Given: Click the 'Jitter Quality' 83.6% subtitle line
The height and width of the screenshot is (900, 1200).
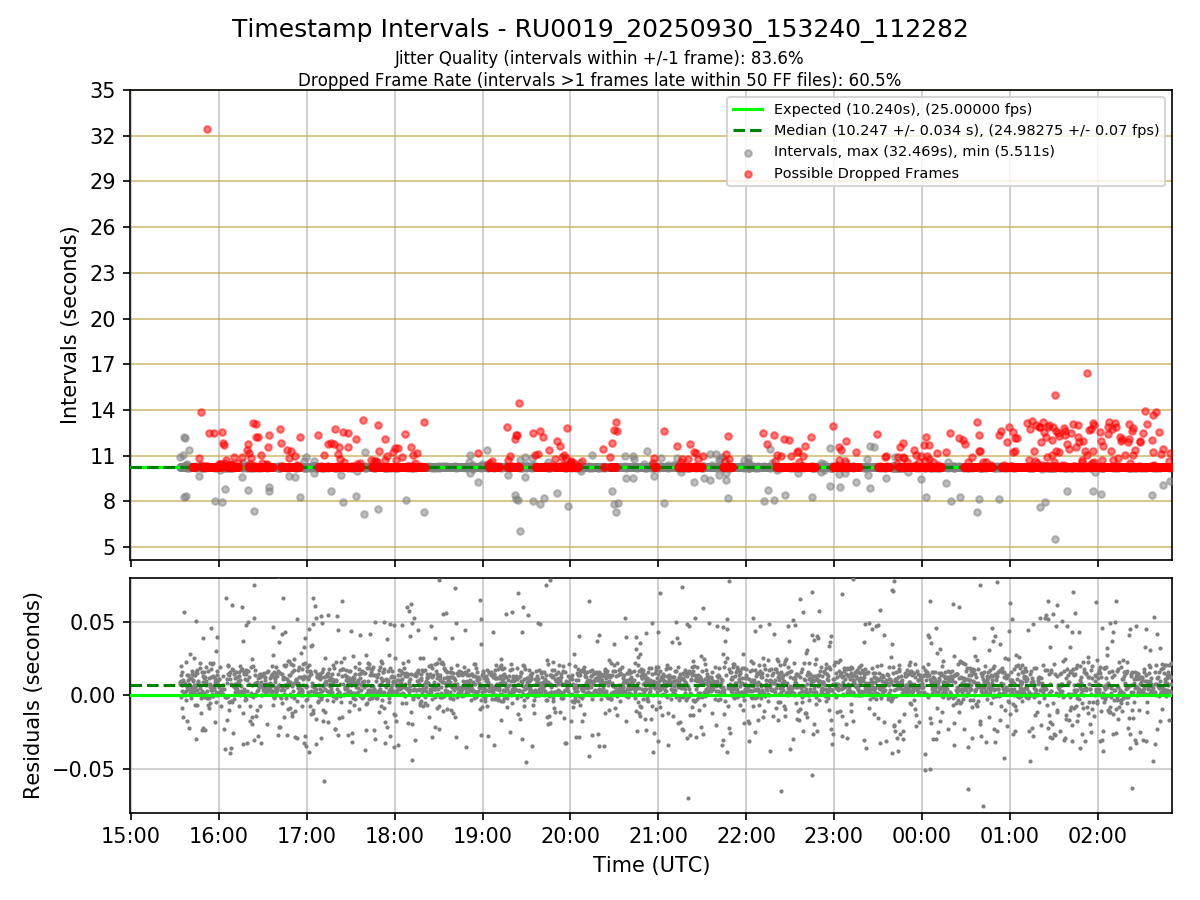Looking at the screenshot, I should tap(600, 58).
